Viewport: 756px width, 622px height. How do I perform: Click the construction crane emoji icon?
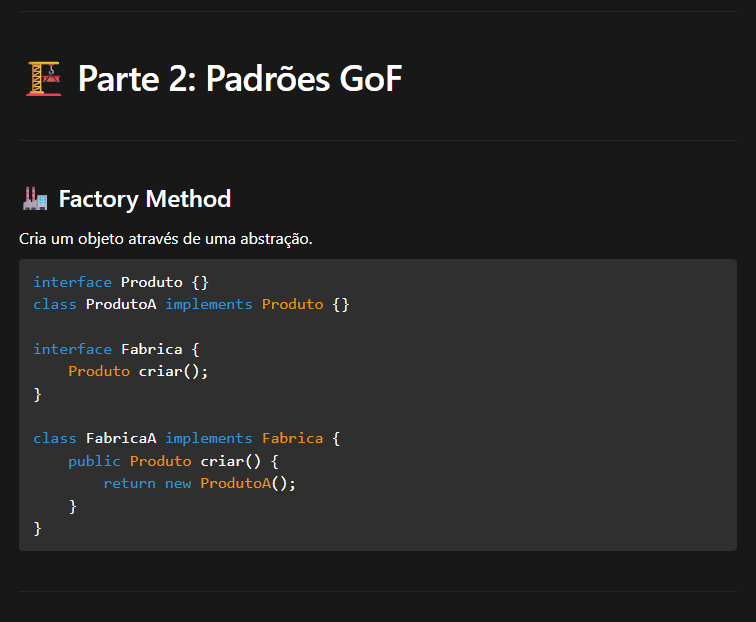43,78
